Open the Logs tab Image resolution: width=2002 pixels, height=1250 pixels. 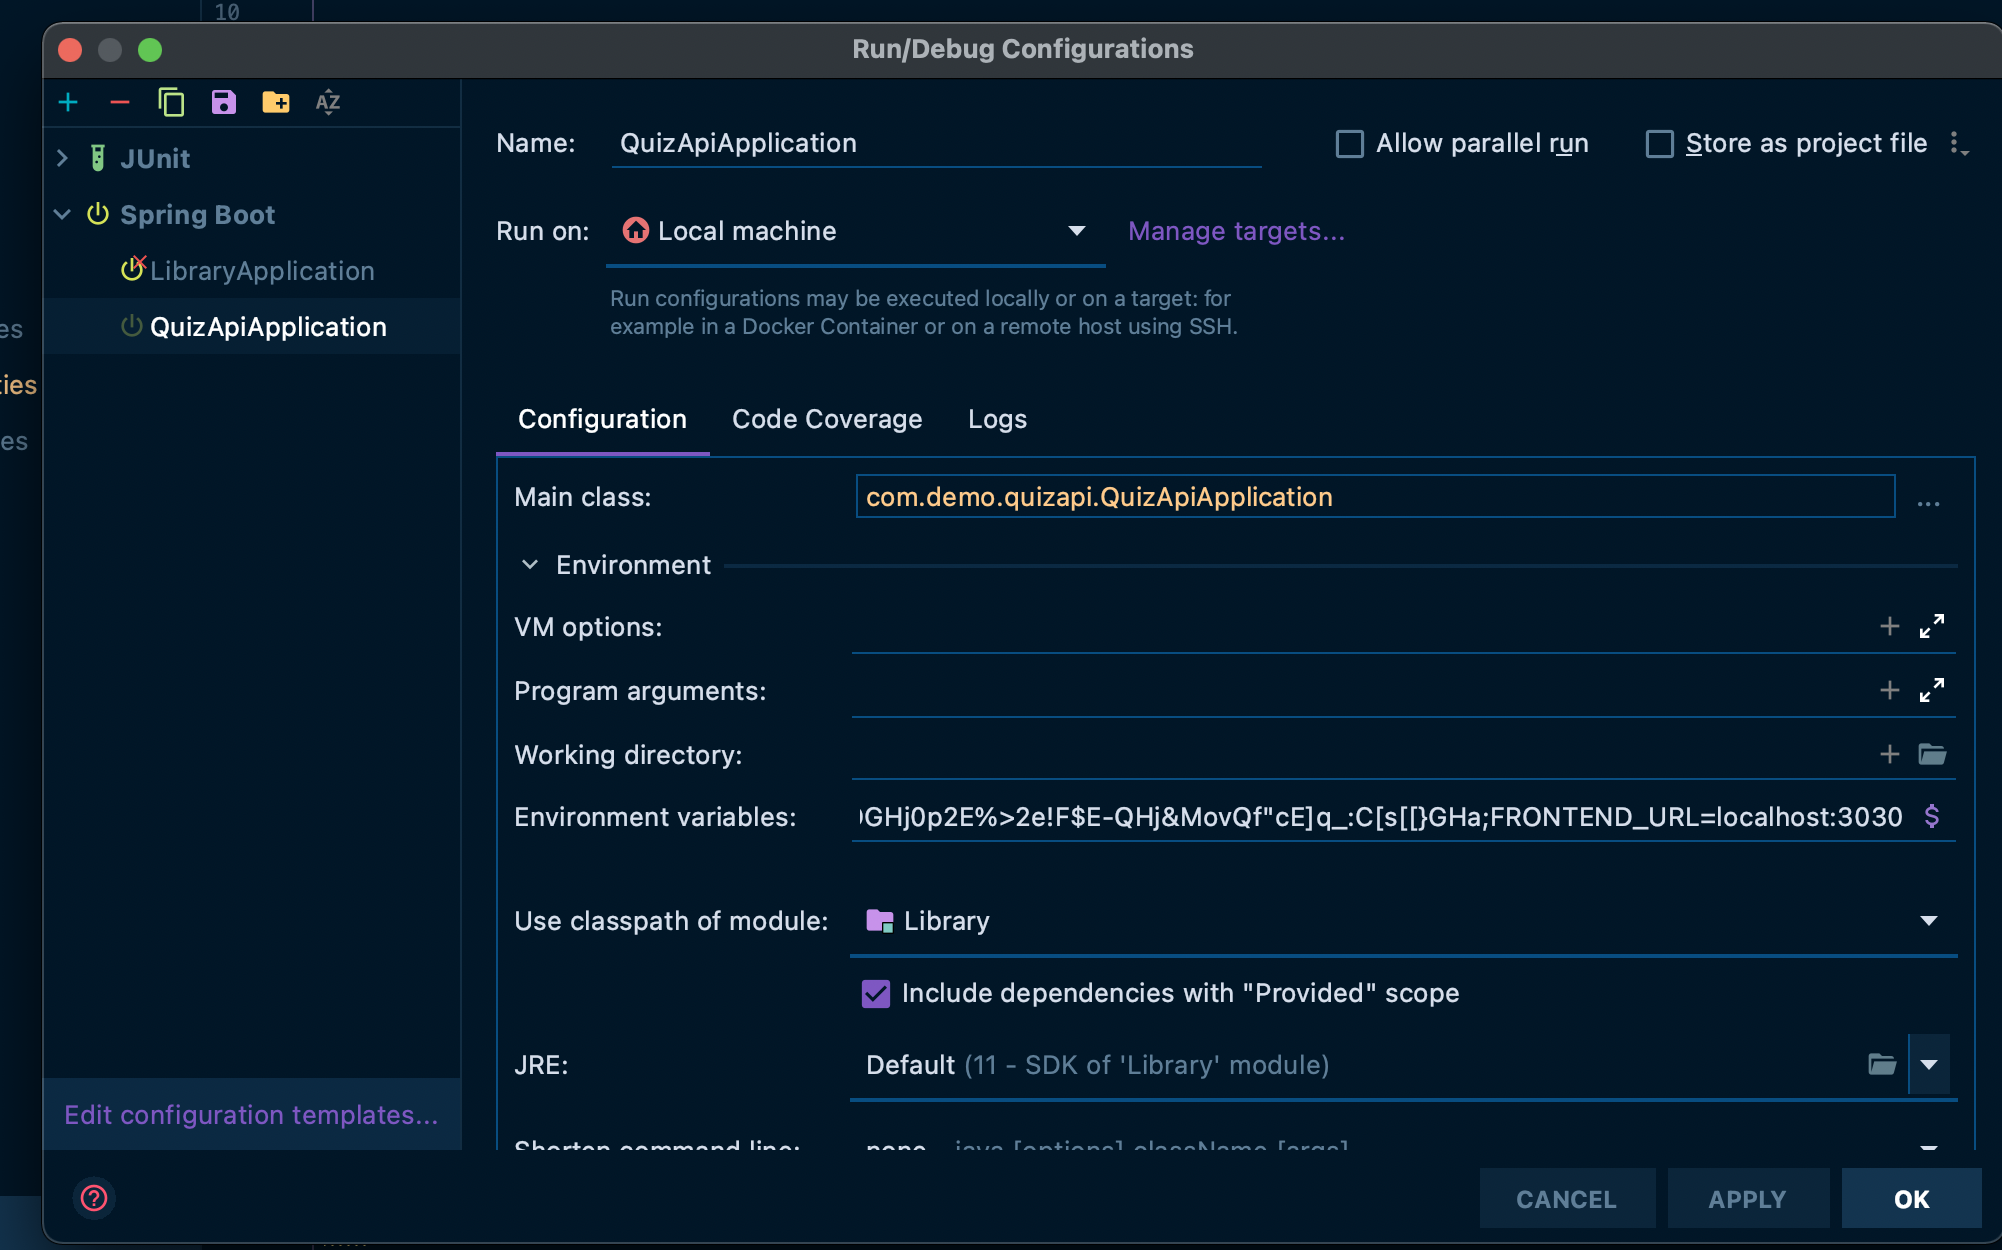(x=997, y=419)
